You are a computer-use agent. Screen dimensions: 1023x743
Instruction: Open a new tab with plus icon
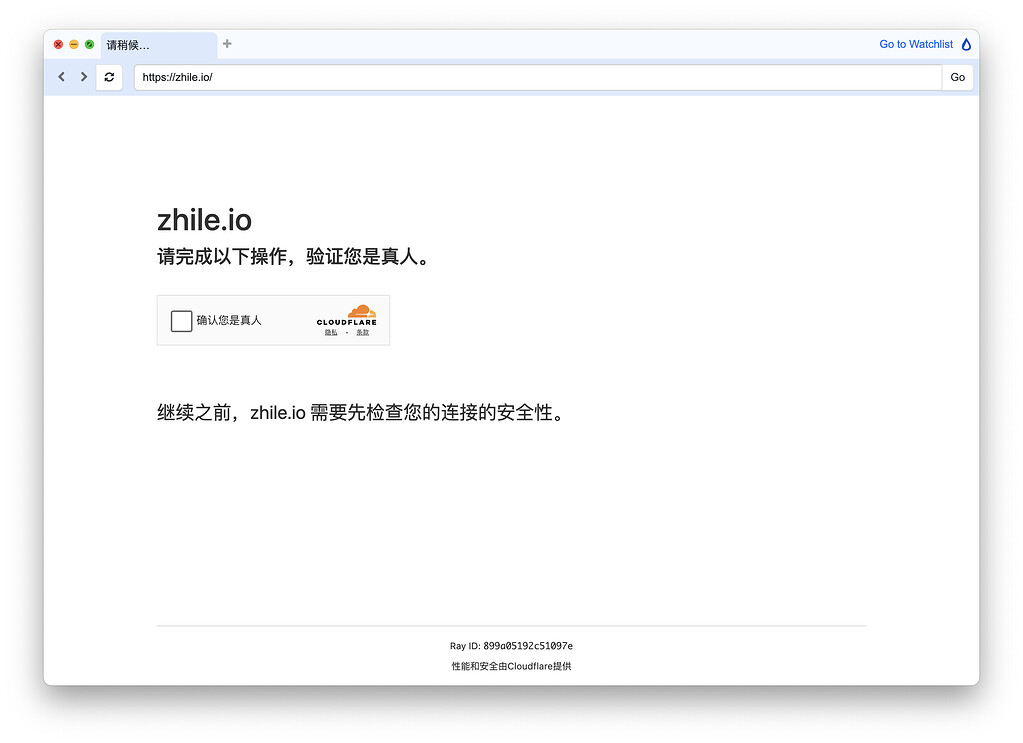click(x=227, y=44)
